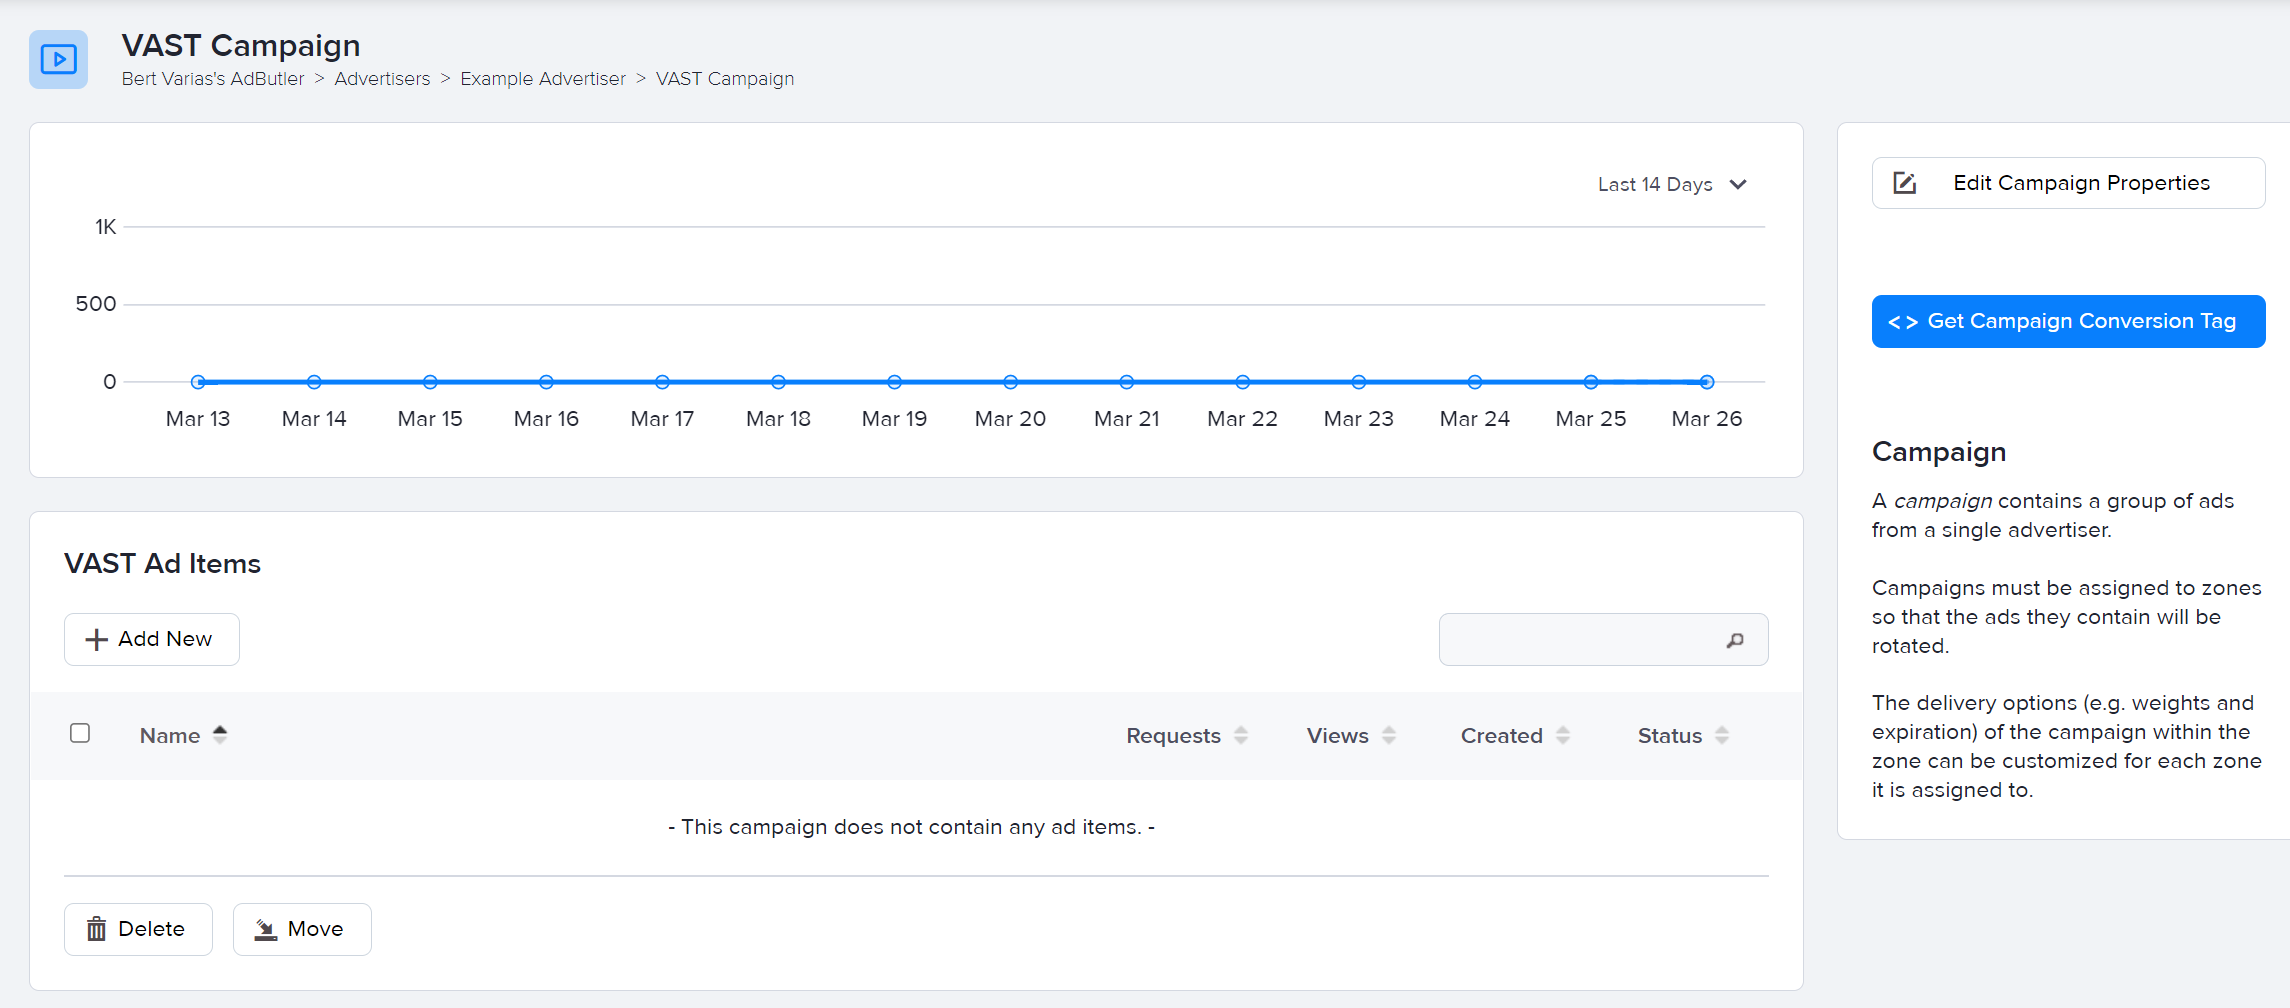This screenshot has height=1008, width=2290.
Task: Select the Mar 20 data point on chart
Action: coord(1010,381)
